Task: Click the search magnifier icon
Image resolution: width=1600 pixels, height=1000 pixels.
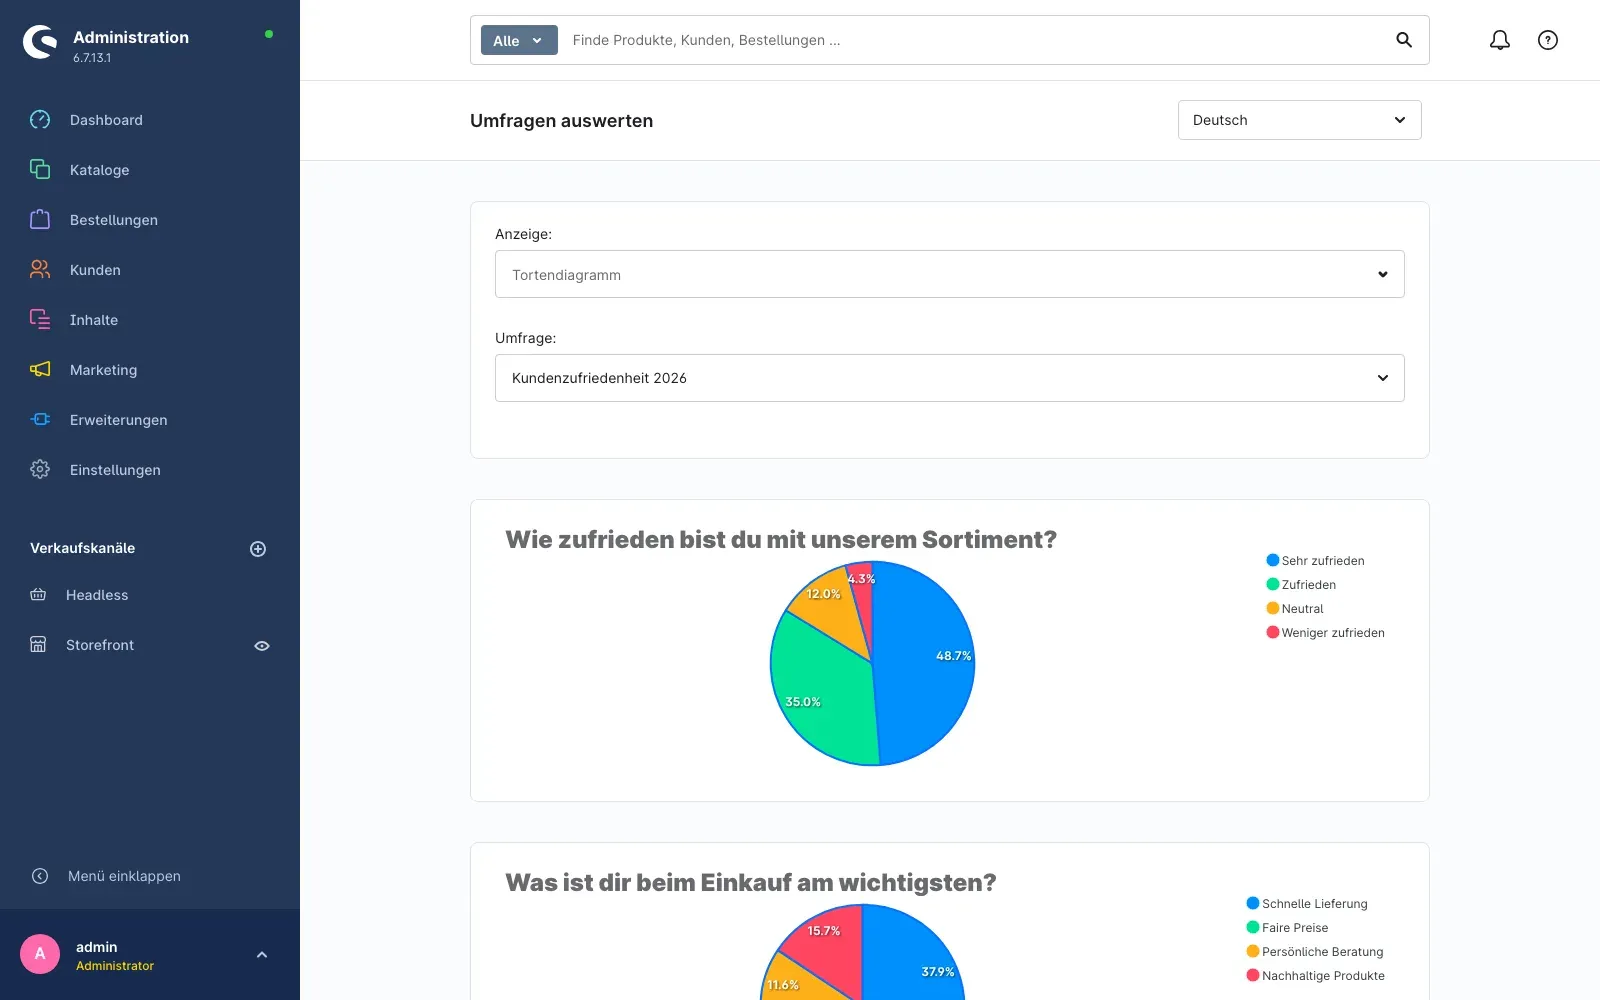Action: tap(1404, 40)
